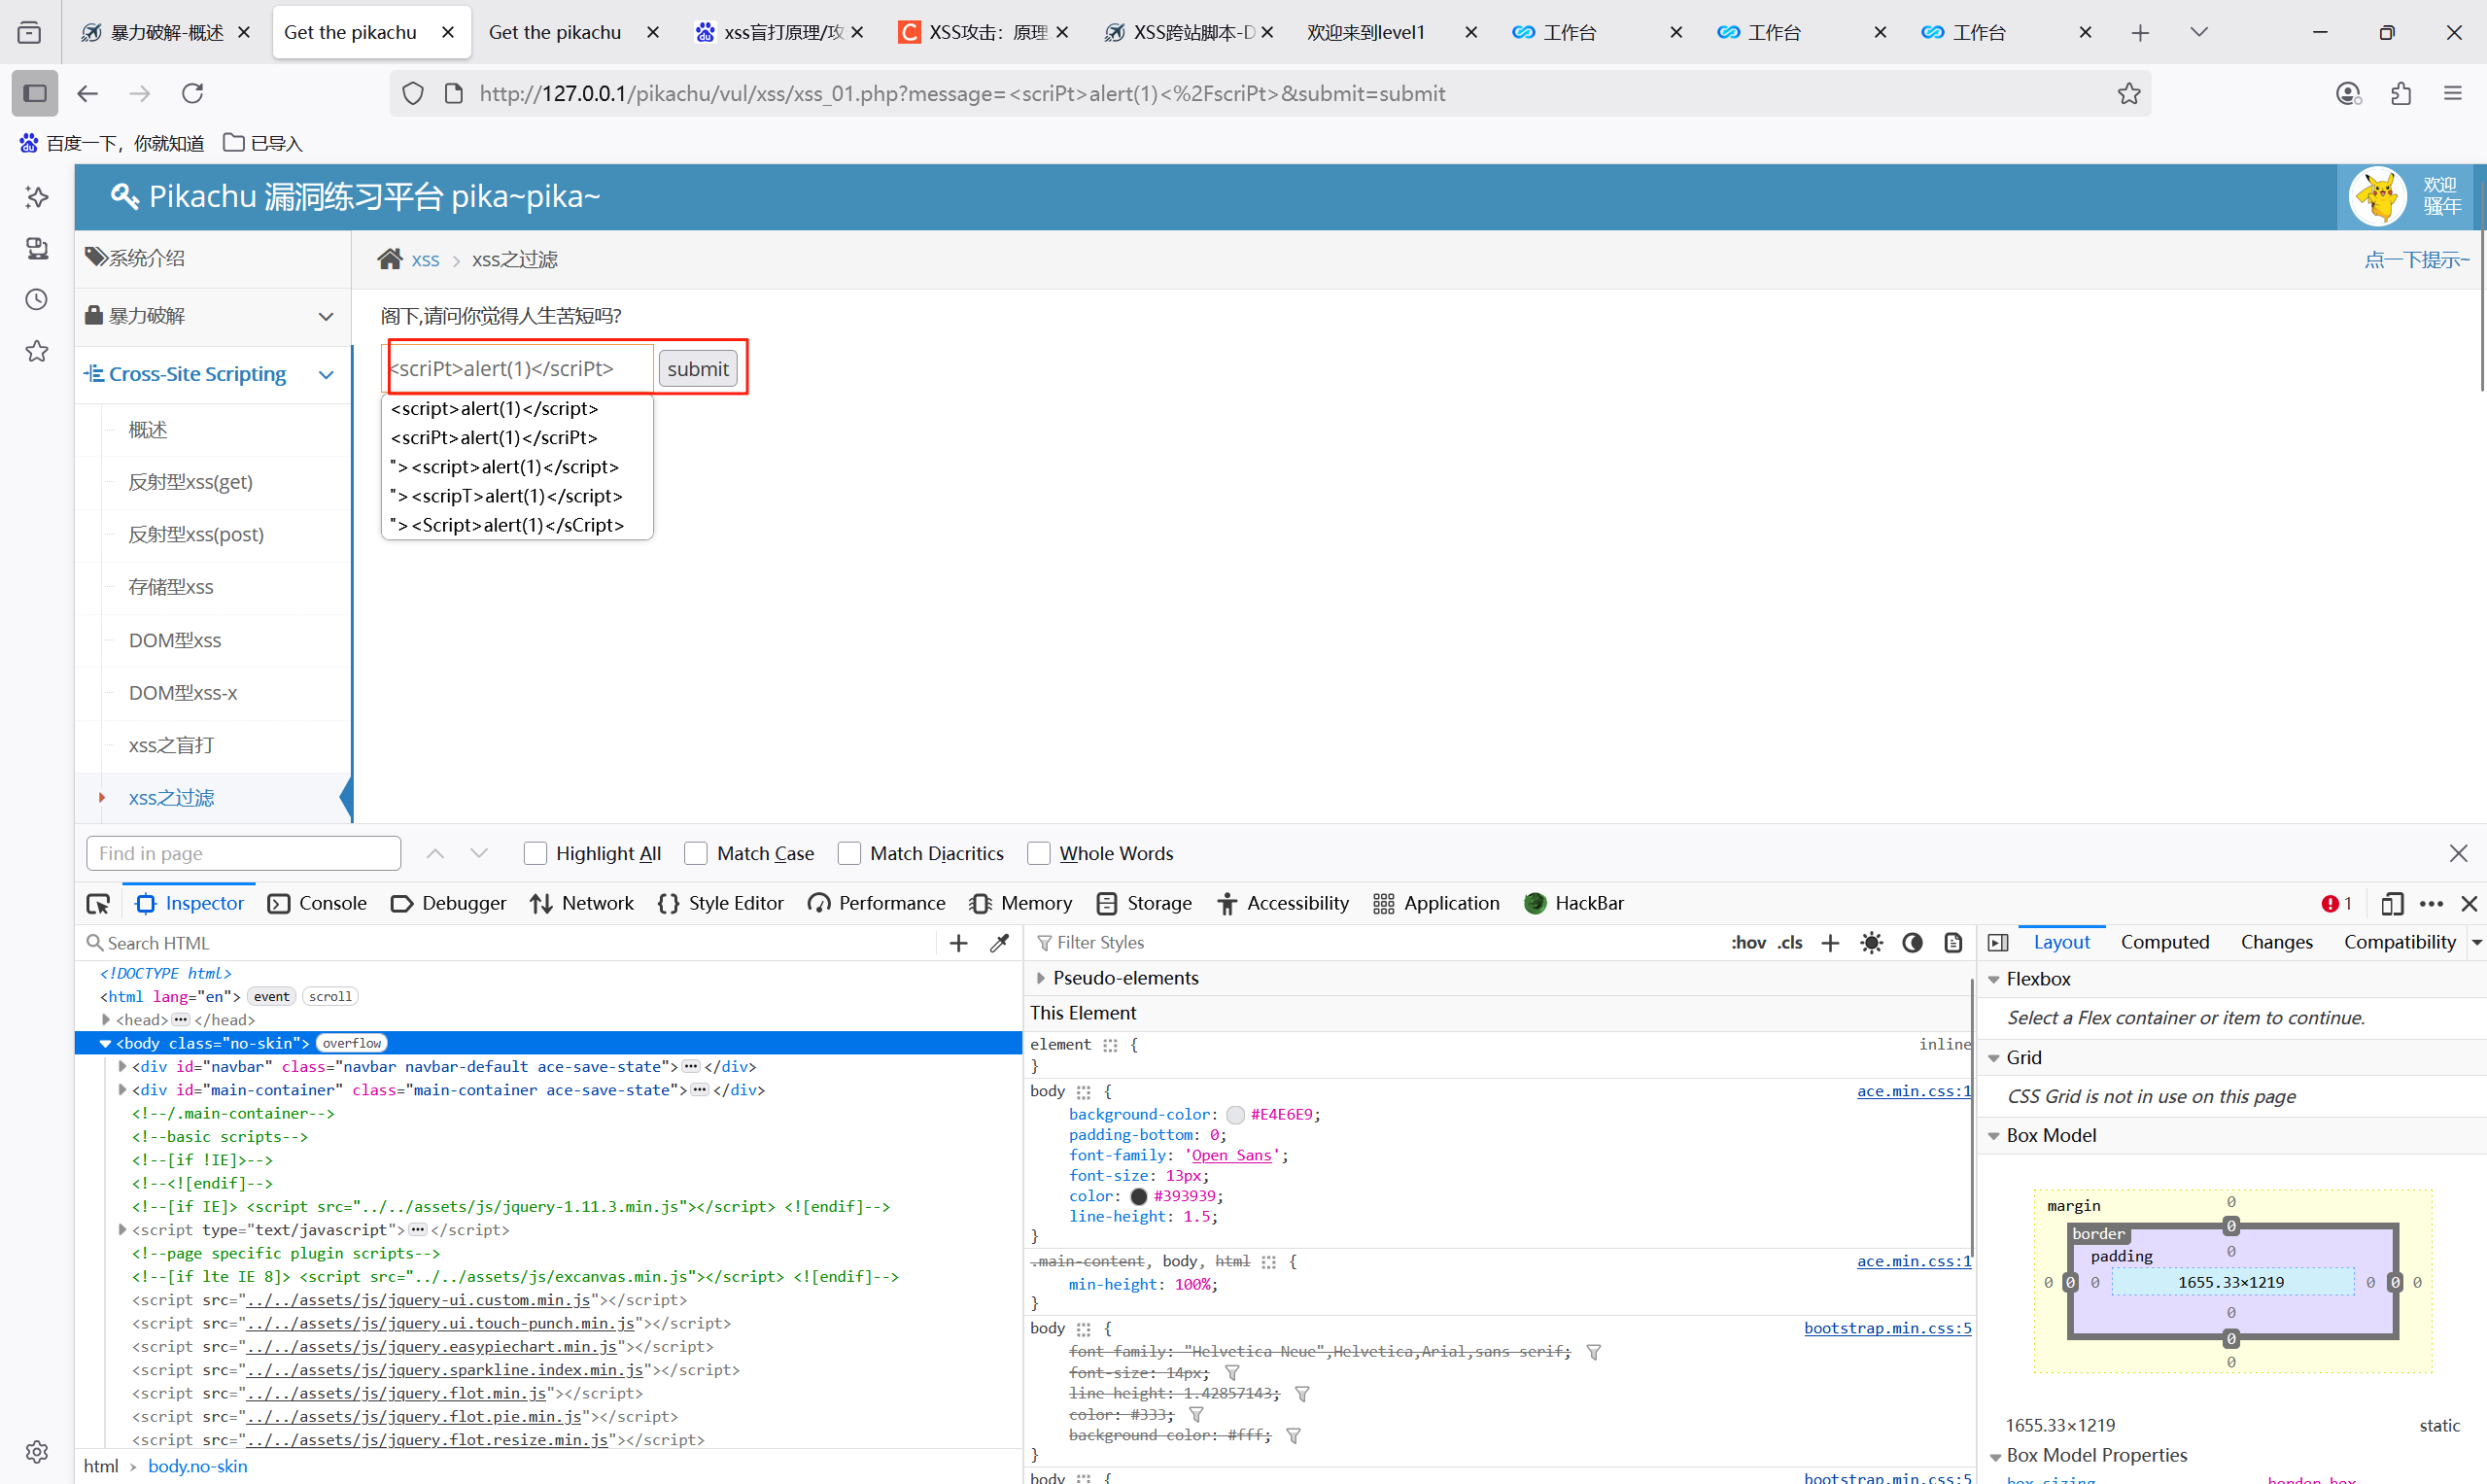Collapse the body element node
The image size is (2487, 1484).
(105, 1044)
